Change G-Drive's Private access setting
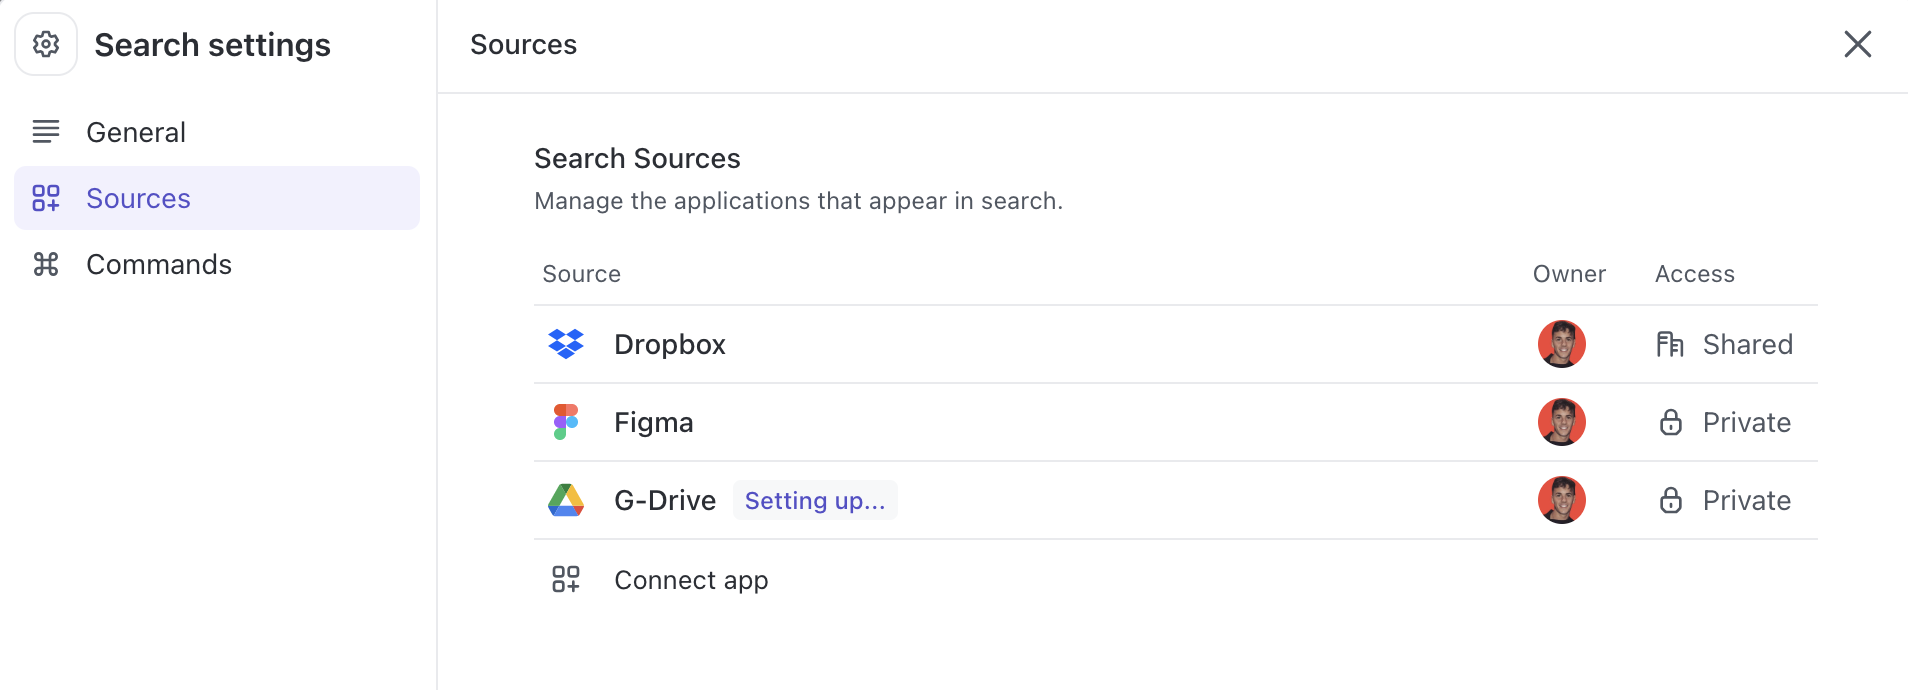Viewport: 1908px width, 690px height. coord(1746,500)
